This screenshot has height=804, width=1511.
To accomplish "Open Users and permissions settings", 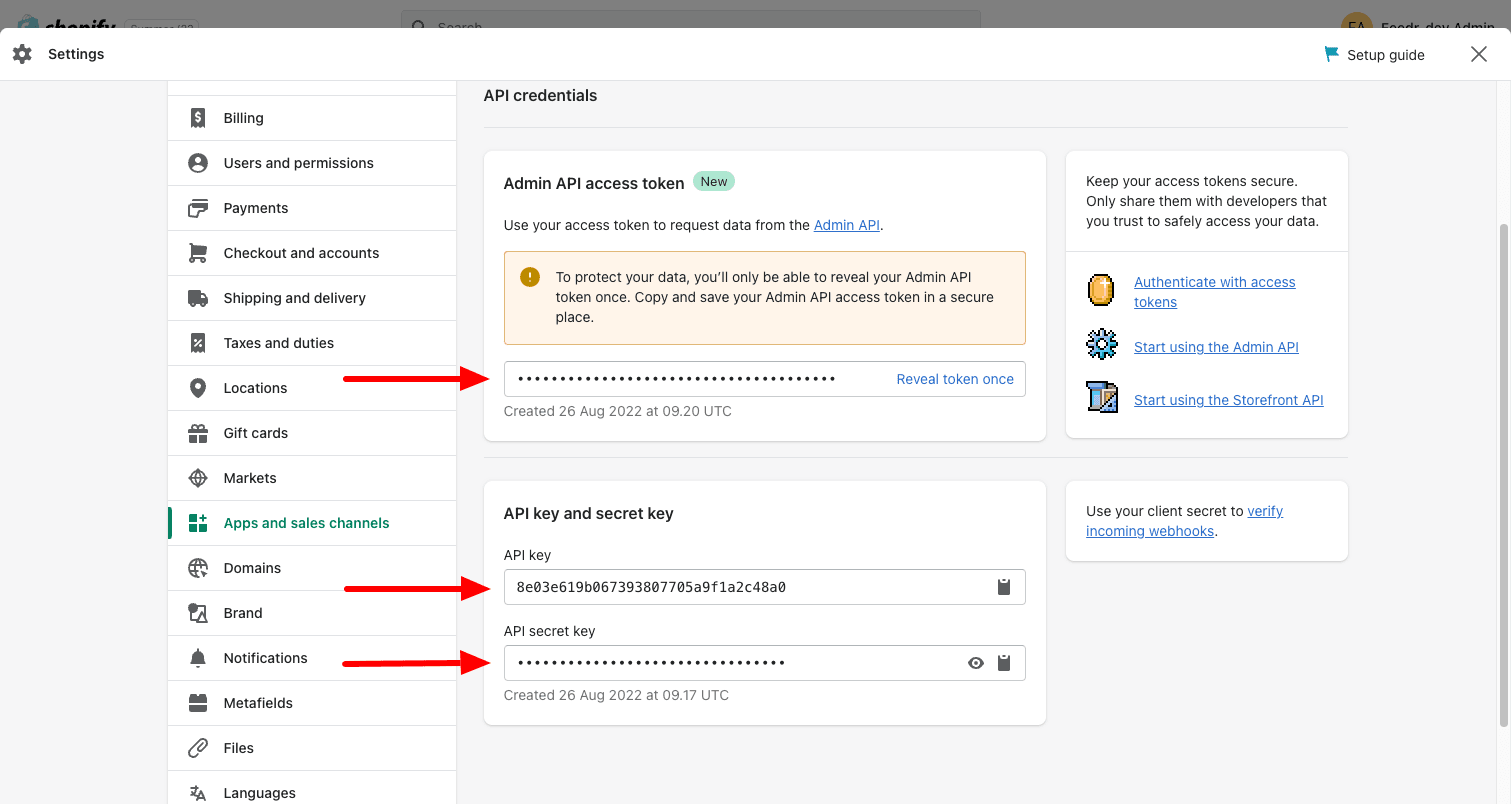I will pyautogui.click(x=298, y=163).
